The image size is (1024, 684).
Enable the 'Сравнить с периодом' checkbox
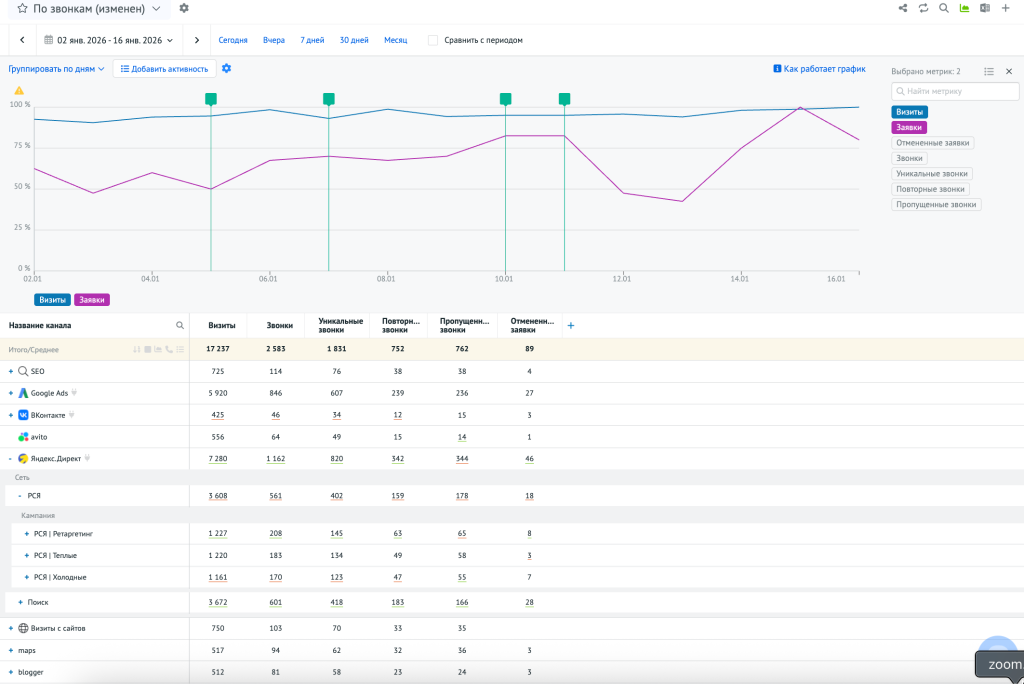[432, 40]
